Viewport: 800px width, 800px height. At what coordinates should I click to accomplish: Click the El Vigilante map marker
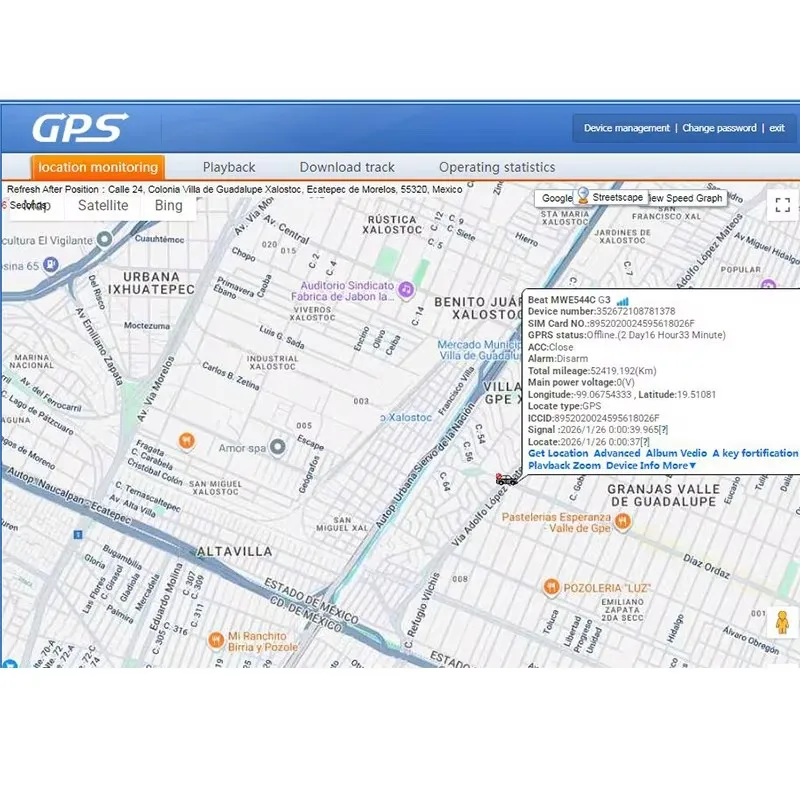click(105, 239)
